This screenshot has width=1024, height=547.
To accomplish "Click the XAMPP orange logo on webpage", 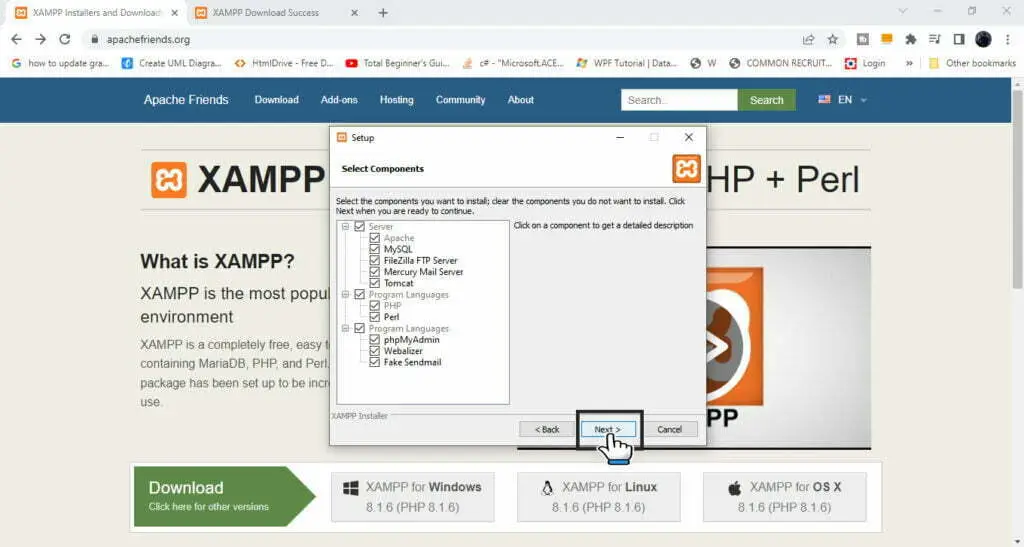I will [x=169, y=180].
